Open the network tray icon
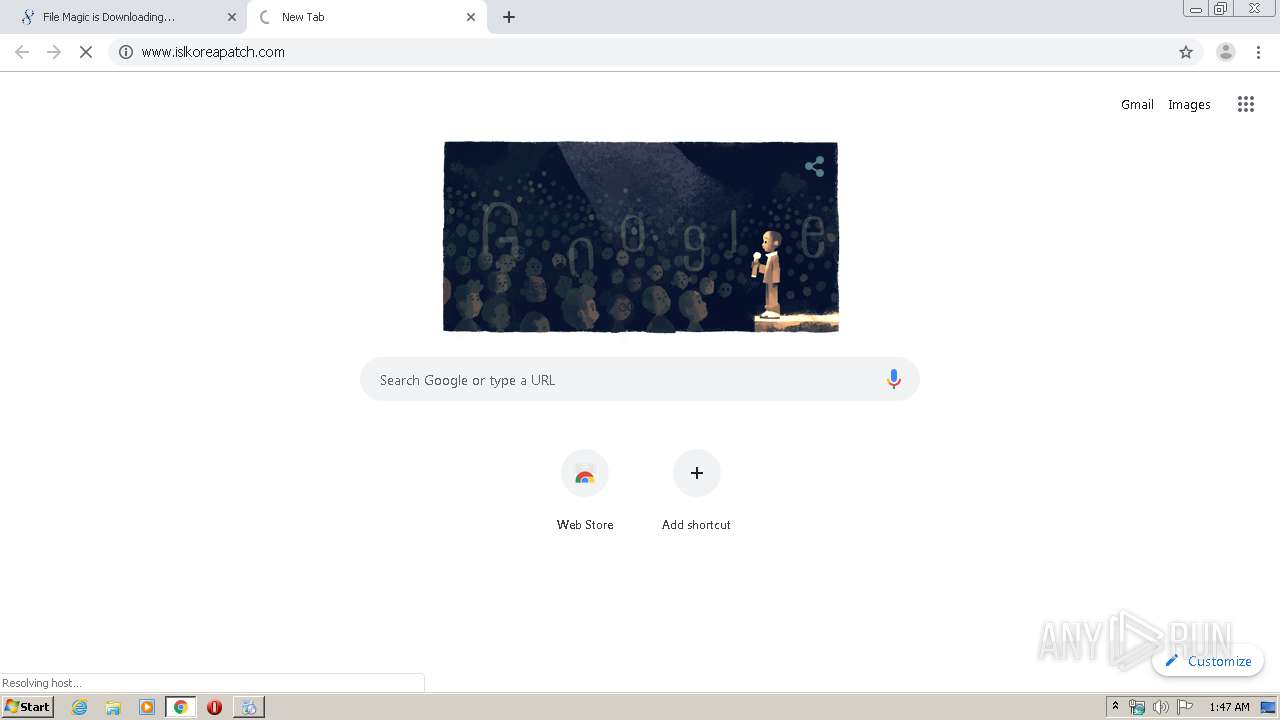The image size is (1280, 720). (1137, 707)
